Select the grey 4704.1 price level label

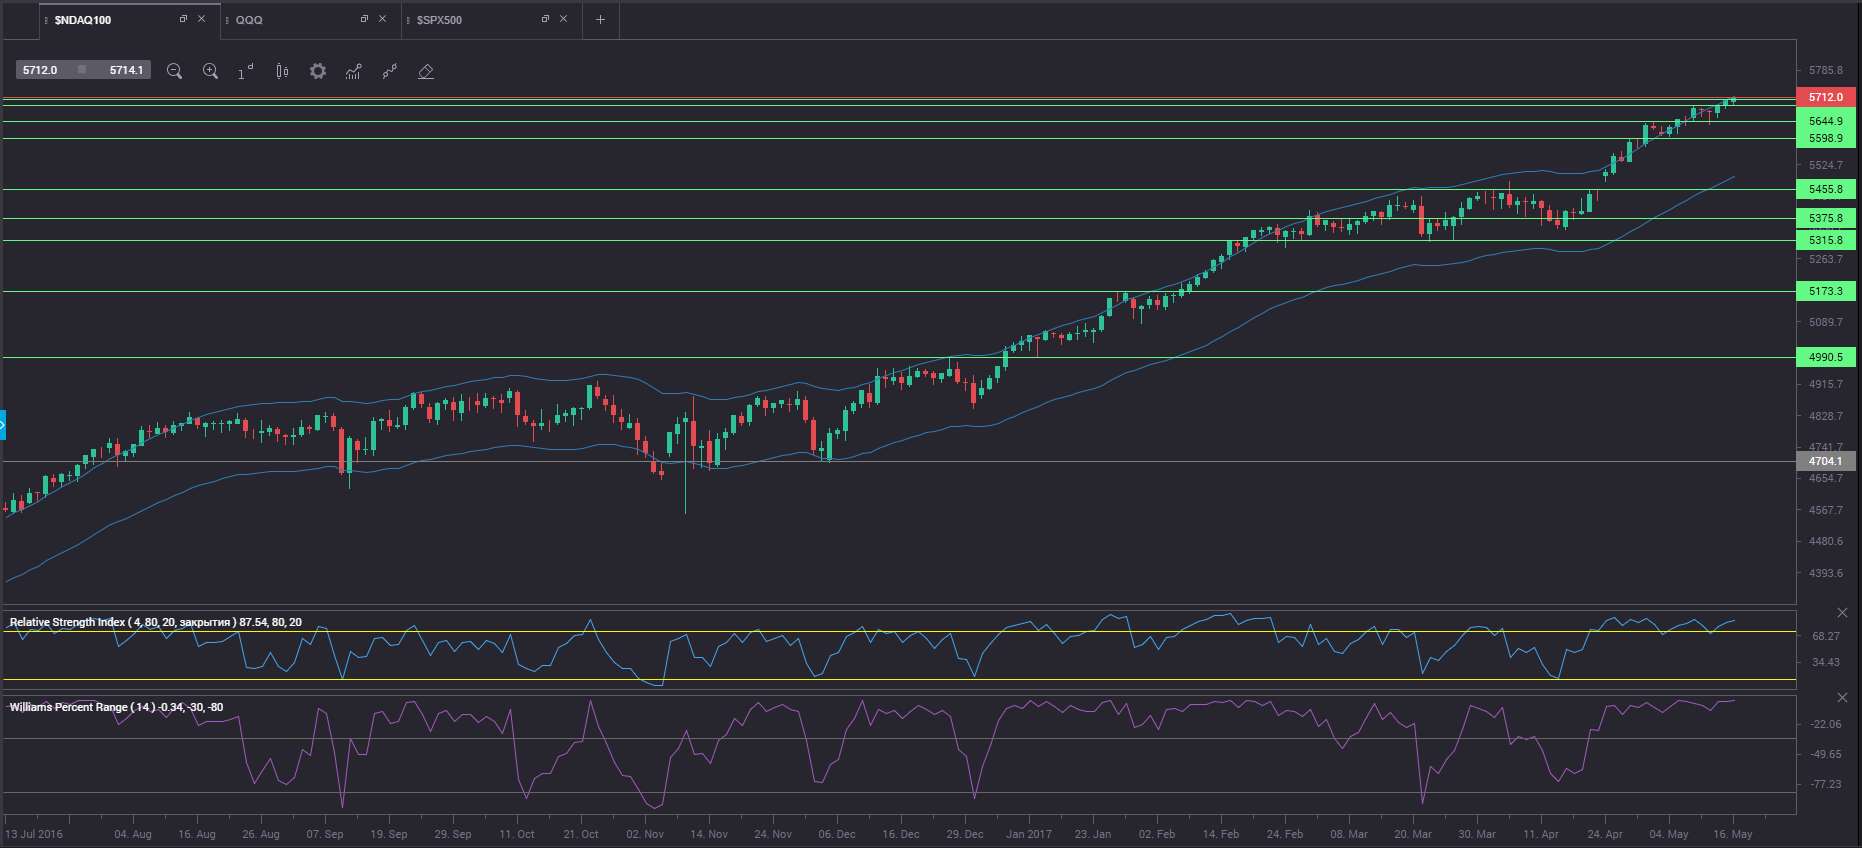pos(1826,461)
